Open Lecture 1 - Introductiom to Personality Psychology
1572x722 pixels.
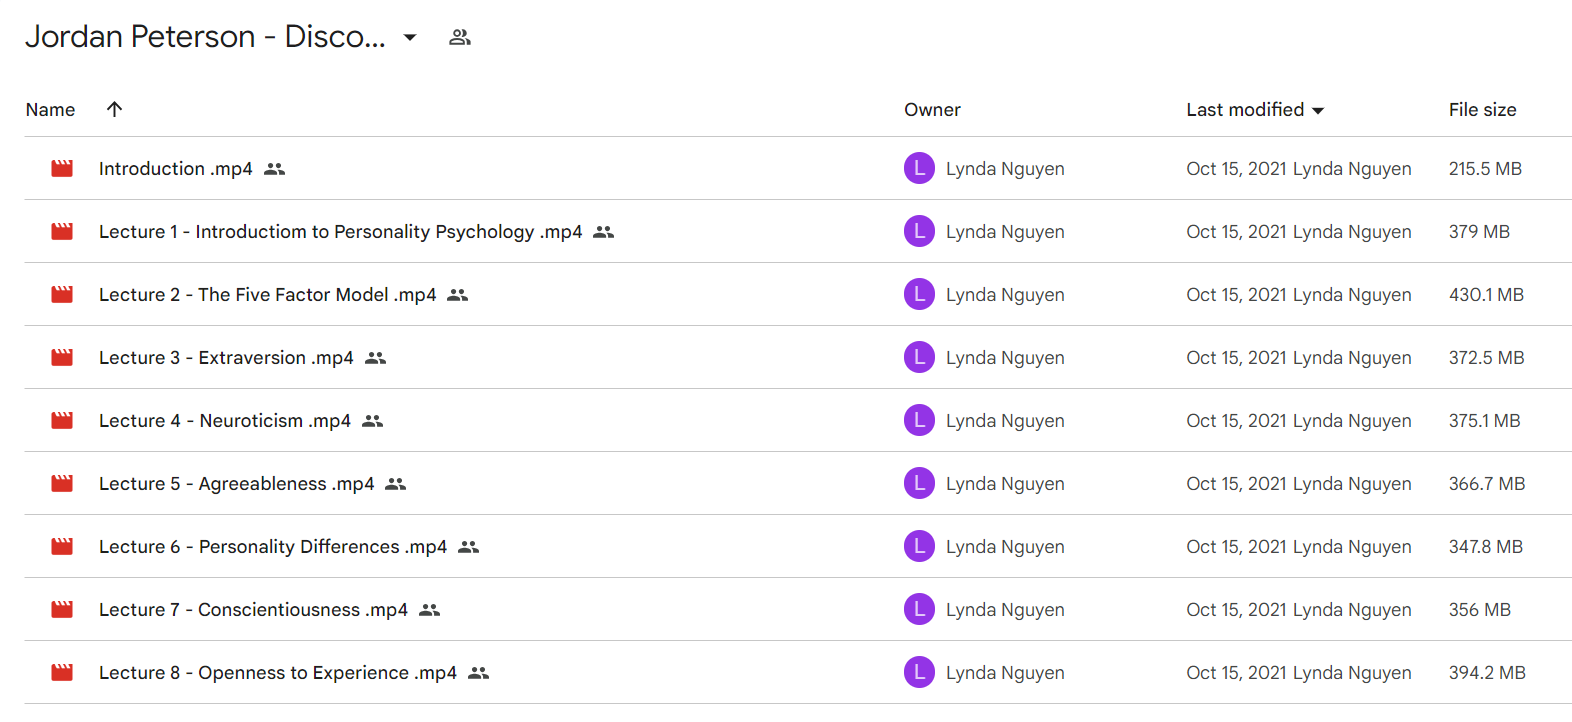(x=340, y=232)
